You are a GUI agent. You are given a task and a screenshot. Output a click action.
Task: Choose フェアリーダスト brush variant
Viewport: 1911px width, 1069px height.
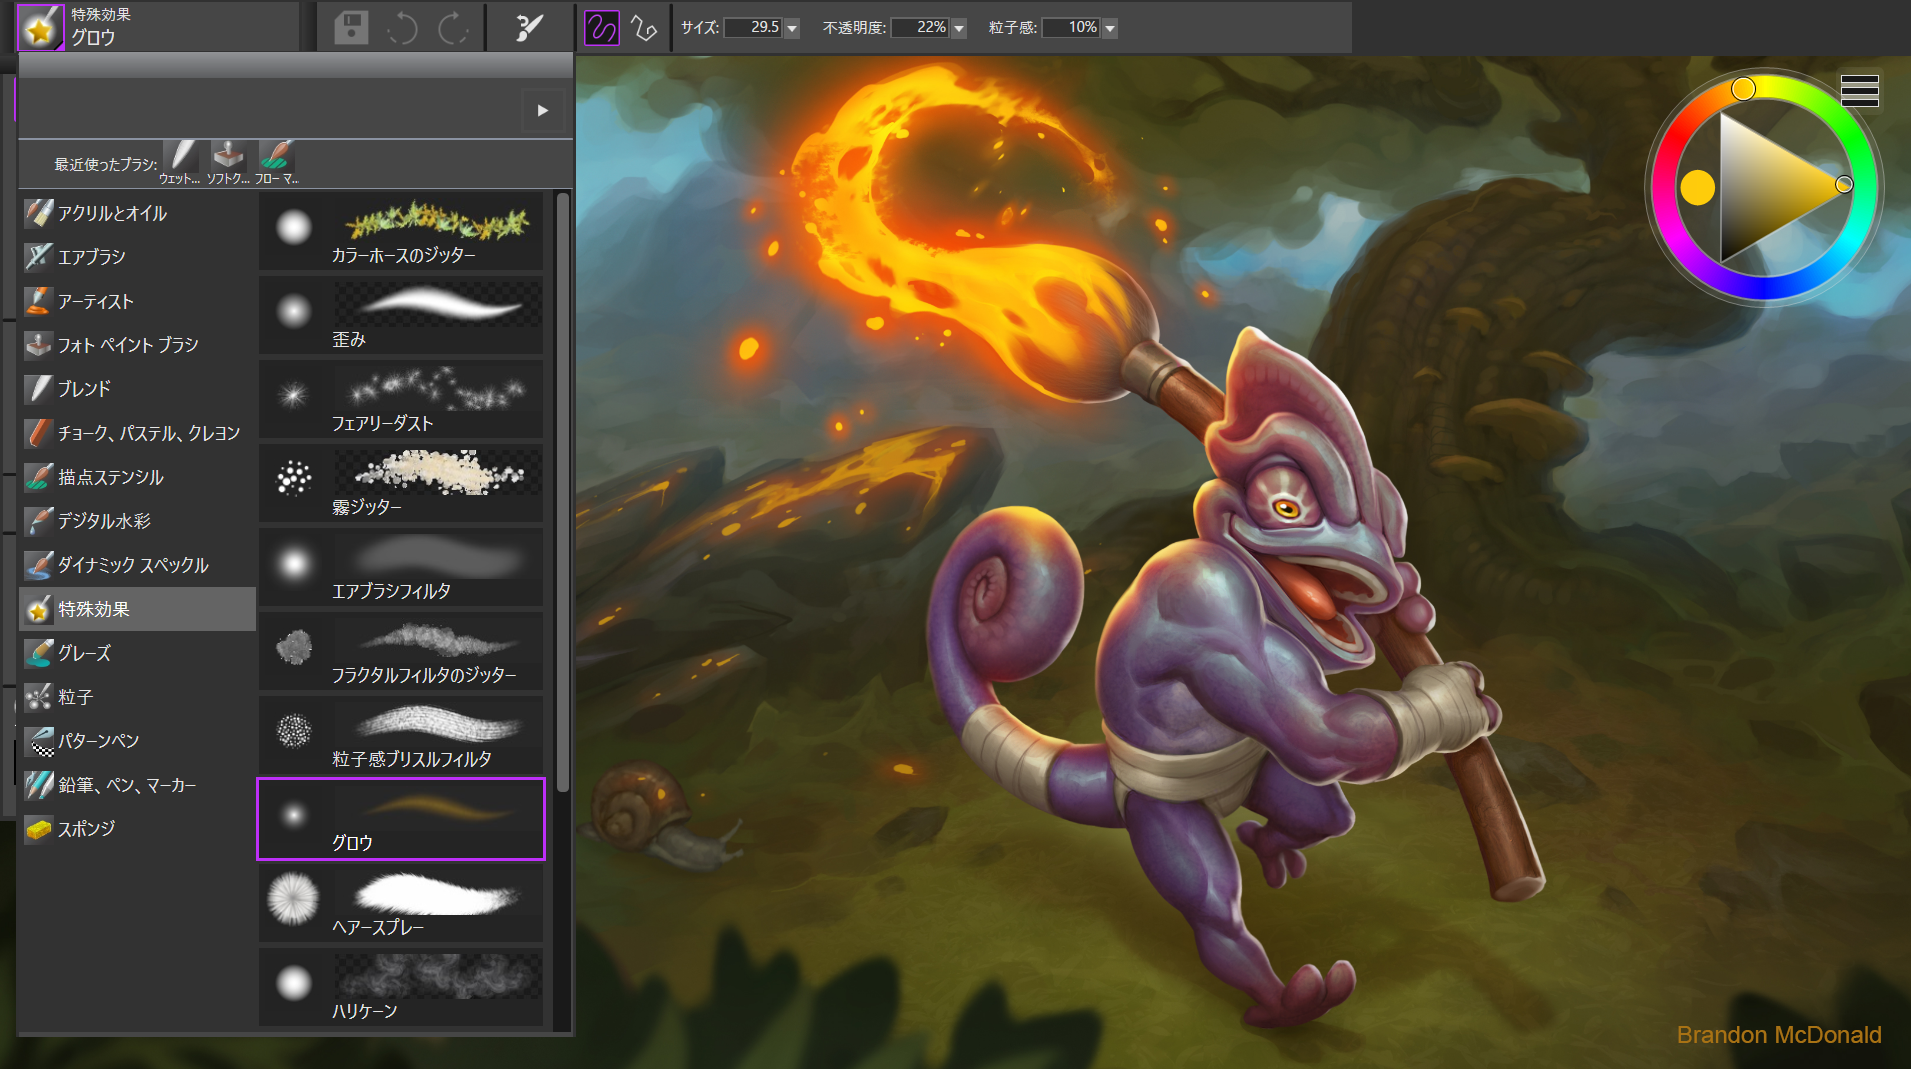(401, 399)
